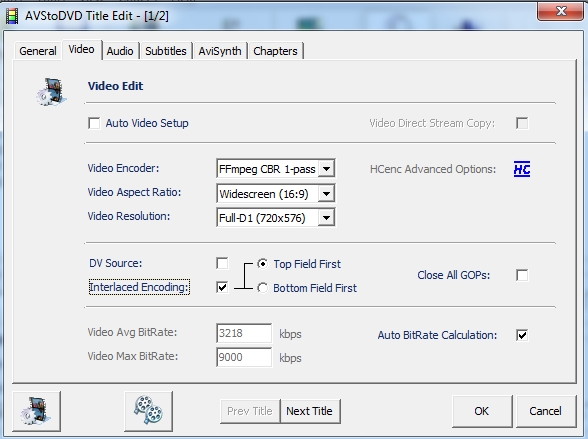Open the AviSynth tab
The image size is (588, 439).
[x=220, y=51]
